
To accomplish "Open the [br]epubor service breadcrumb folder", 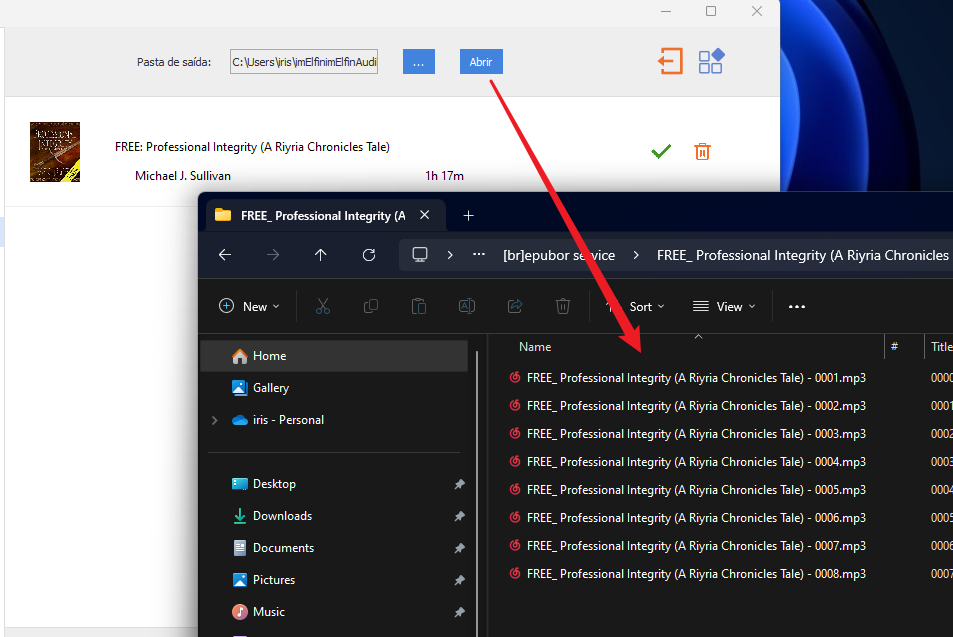I will click(x=559, y=255).
